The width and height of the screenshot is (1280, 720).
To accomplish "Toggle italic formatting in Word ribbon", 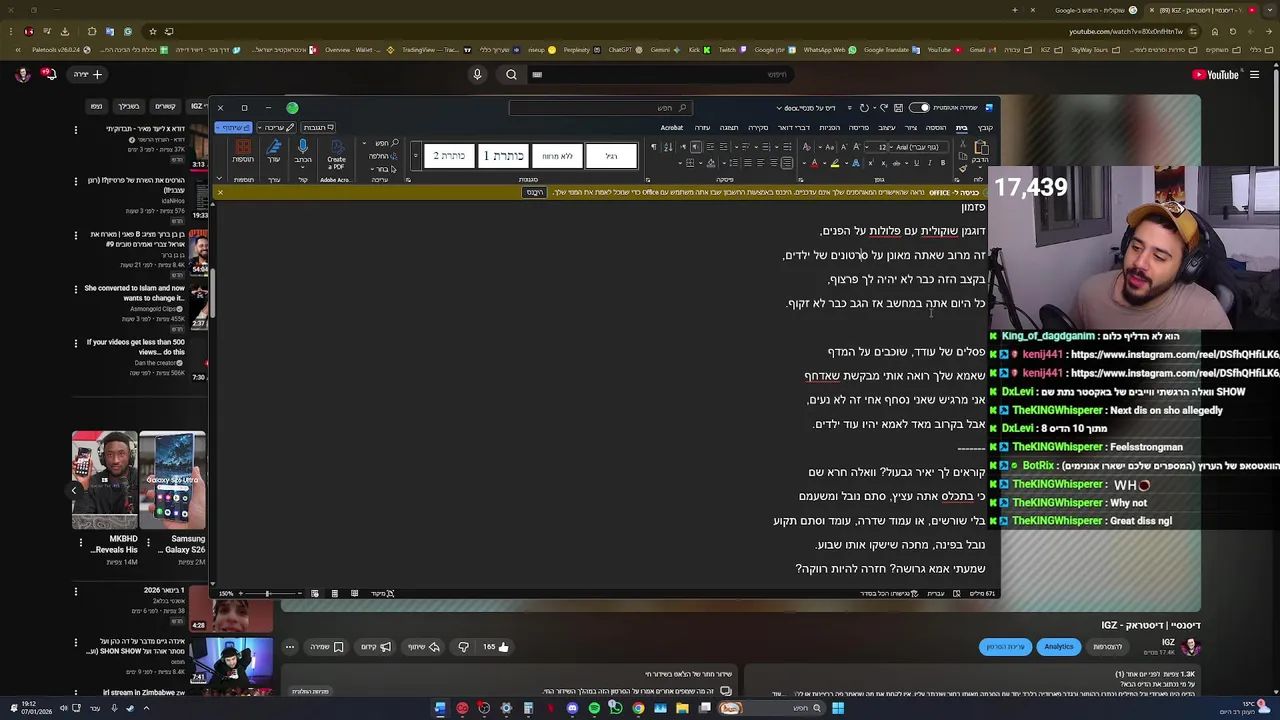I will pos(930,163).
